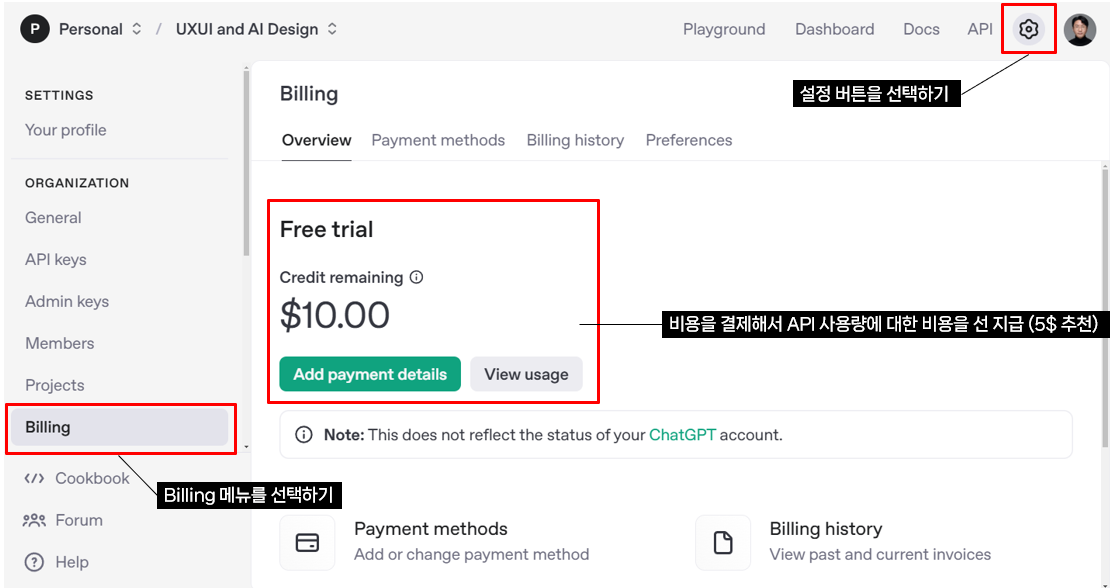Click the View usage button
Screen dimensions: 1110x588
526,374
